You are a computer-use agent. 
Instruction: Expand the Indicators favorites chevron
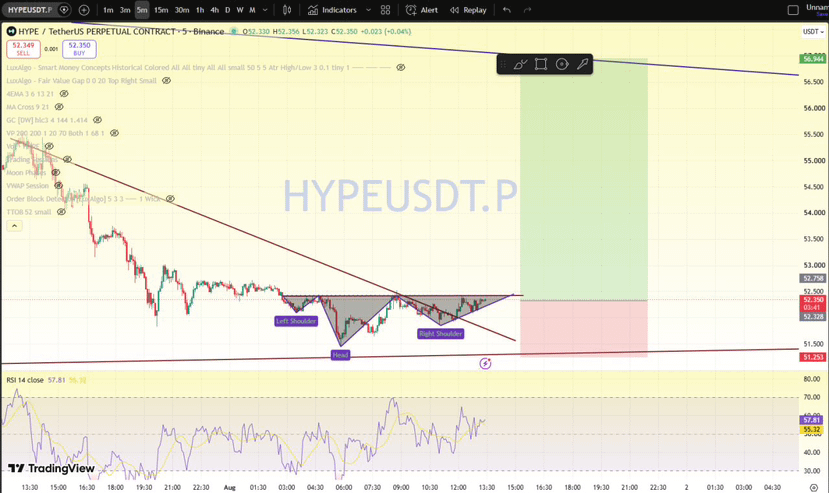point(369,10)
